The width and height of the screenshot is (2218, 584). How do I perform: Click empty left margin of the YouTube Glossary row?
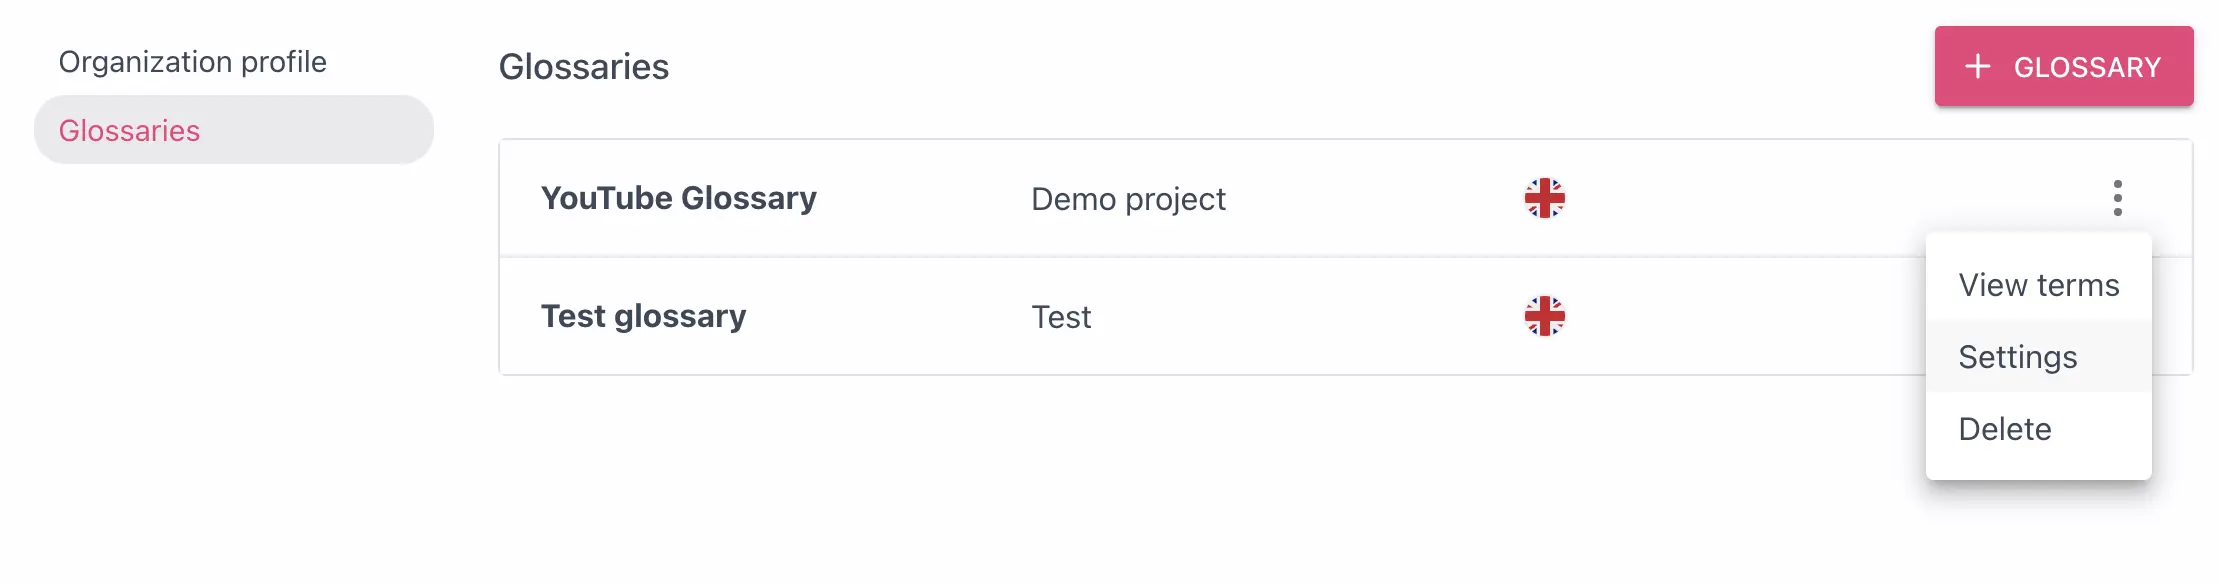coord(518,198)
